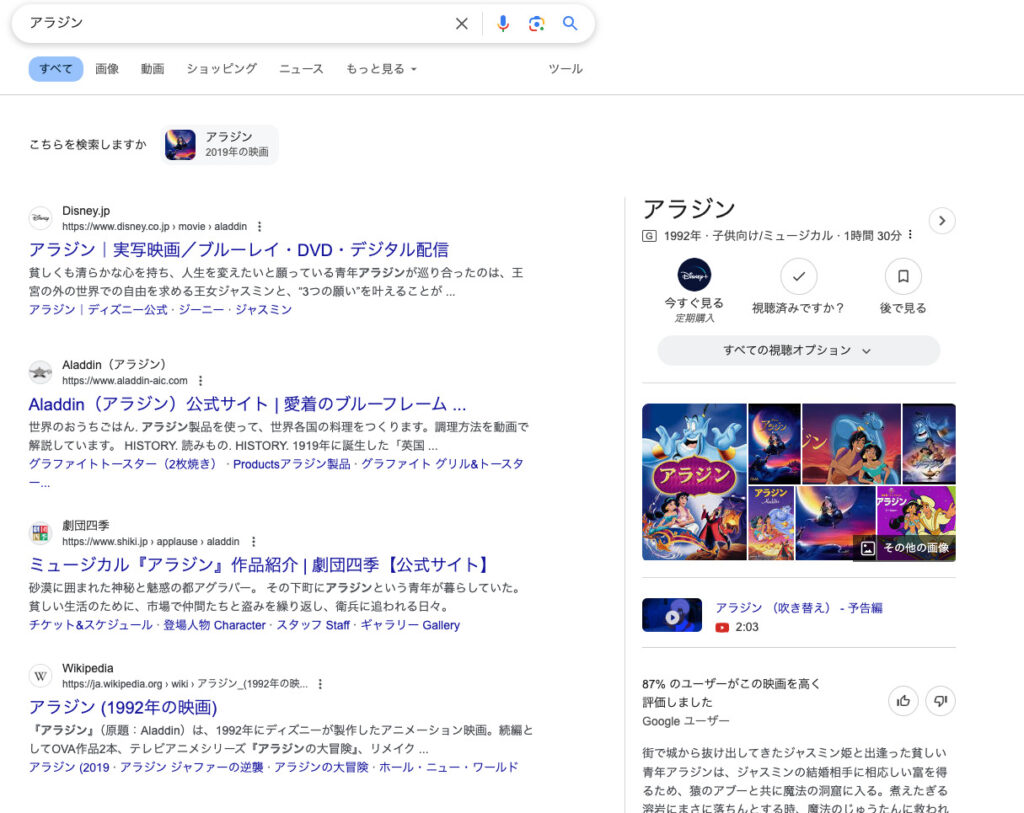This screenshot has width=1024, height=813.
Task: Start the search with the magnifier icon
Action: tap(570, 23)
